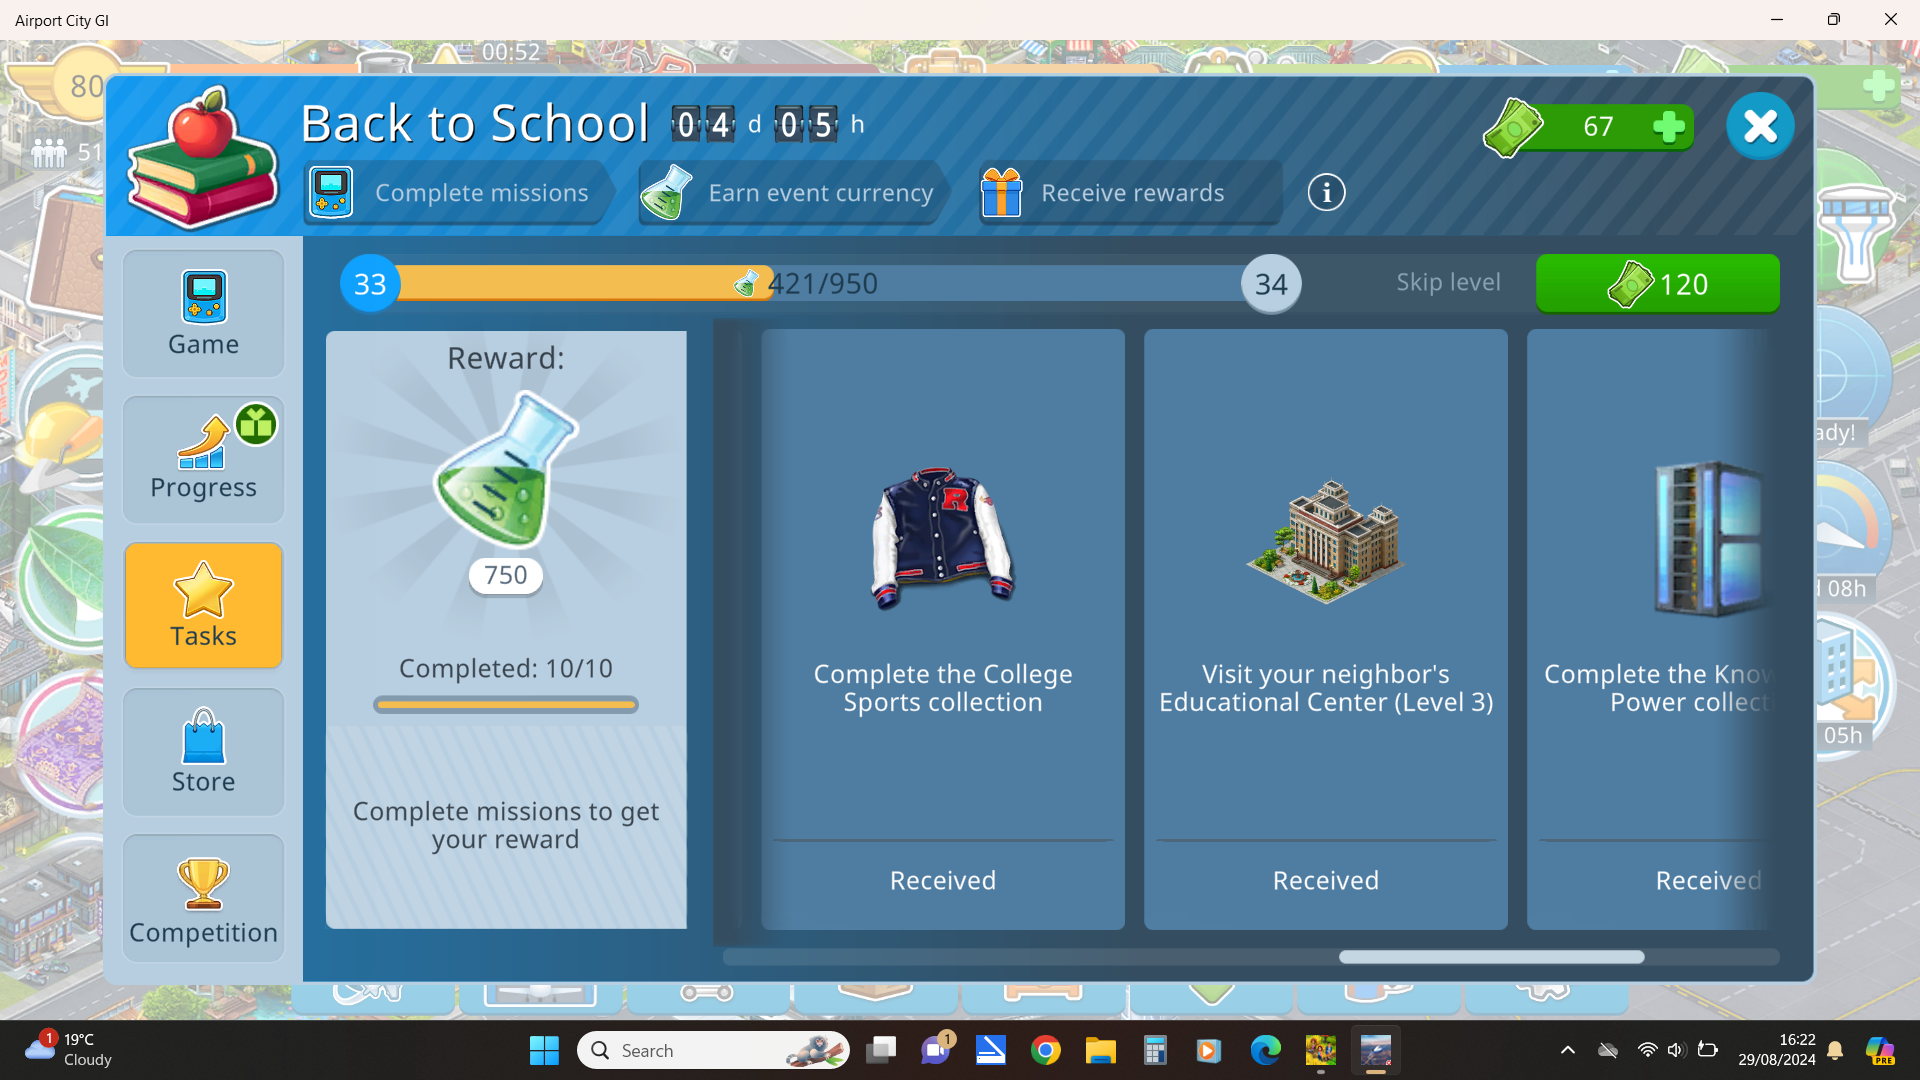Open Microsoft Edge from the taskbar
The width and height of the screenshot is (1920, 1080).
(x=1265, y=1050)
